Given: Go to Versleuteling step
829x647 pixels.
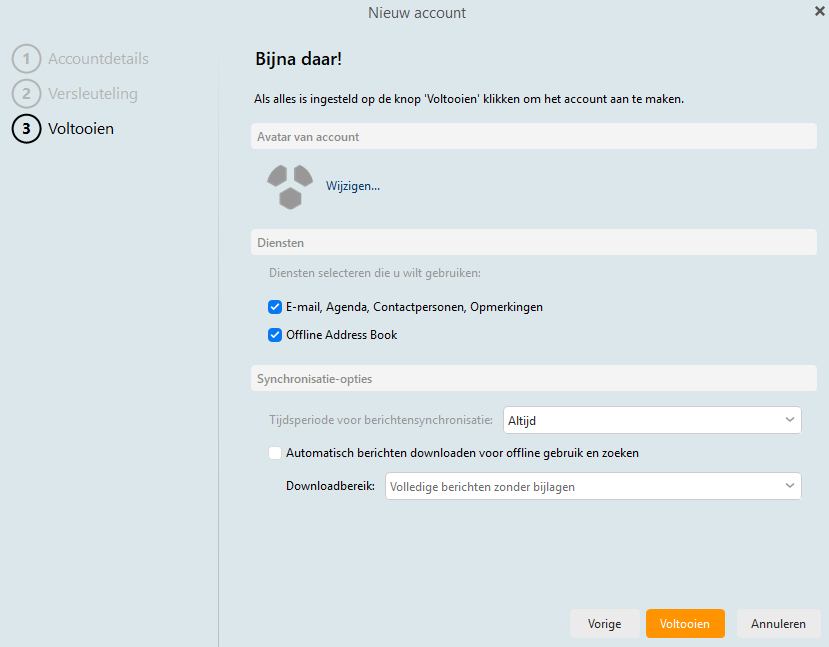Looking at the screenshot, I should click(x=93, y=94).
